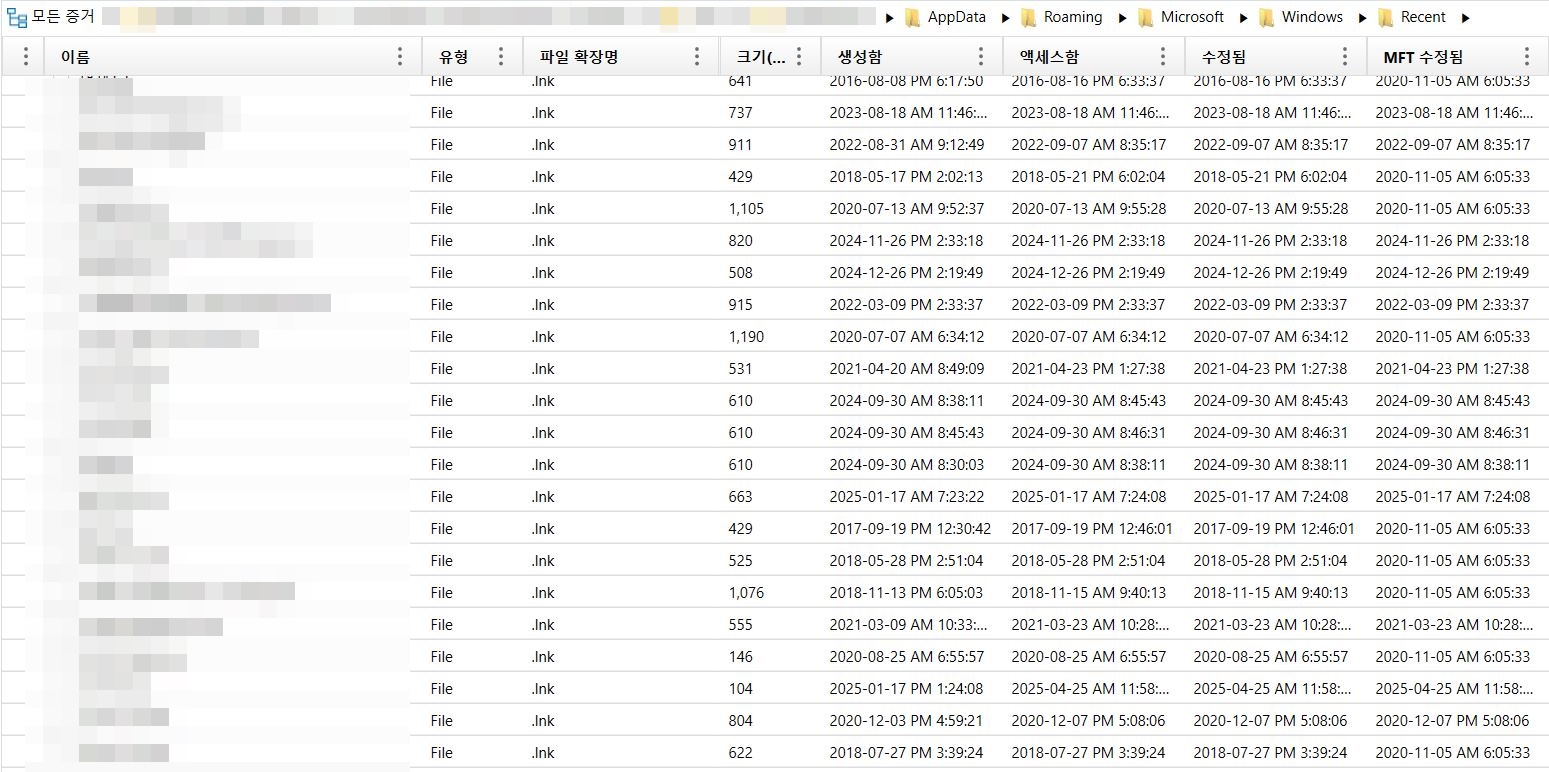Select created date 2017-09-19 PM 12:30:42
The height and width of the screenshot is (772, 1549).
[x=910, y=529]
